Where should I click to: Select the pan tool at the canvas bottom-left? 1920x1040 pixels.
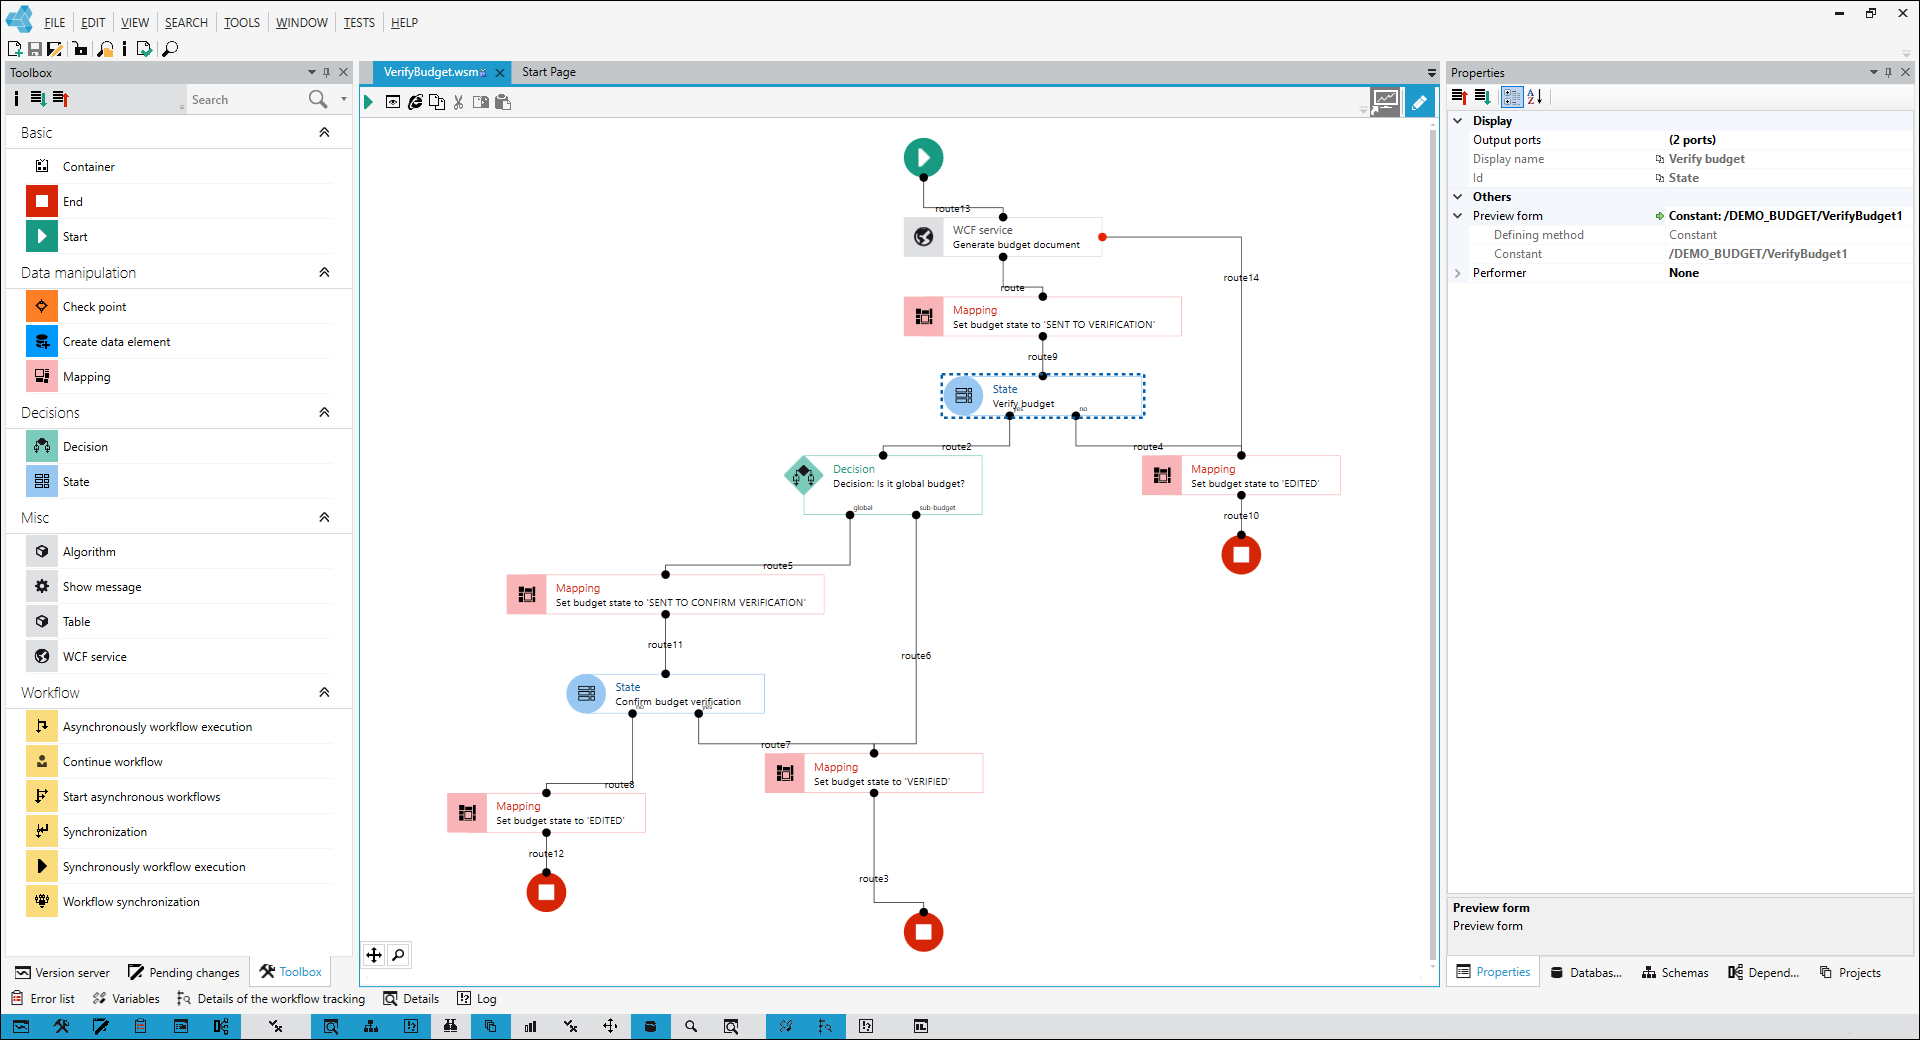374,955
